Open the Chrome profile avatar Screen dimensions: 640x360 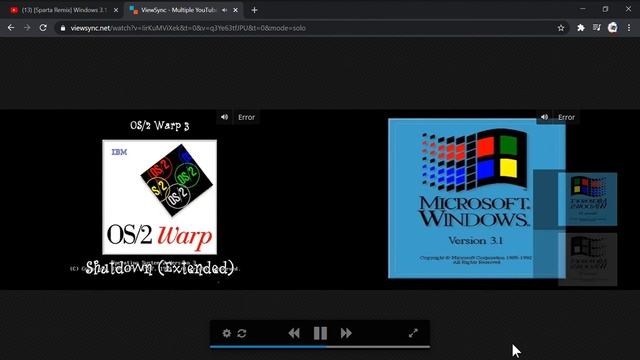[613, 28]
